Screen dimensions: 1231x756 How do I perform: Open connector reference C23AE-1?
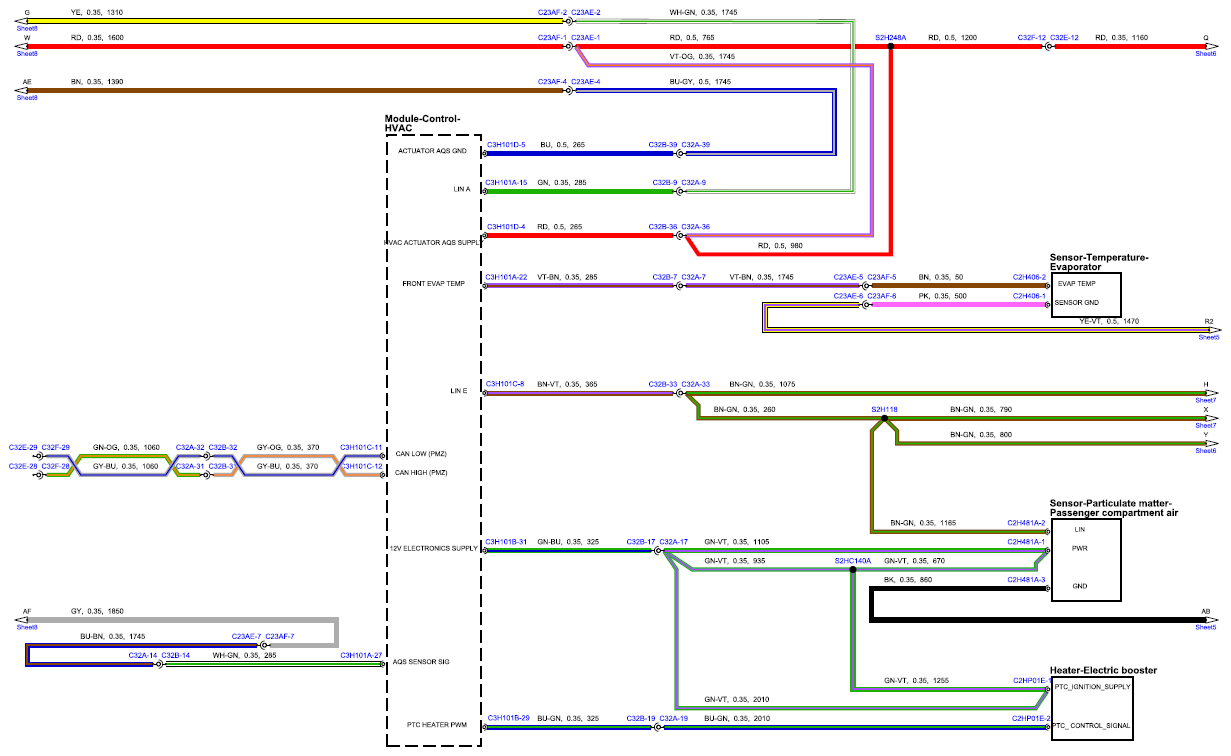[x=586, y=37]
